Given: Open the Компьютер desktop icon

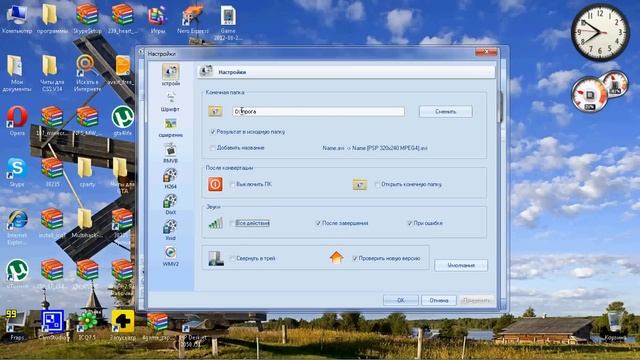Looking at the screenshot, I should (17, 20).
